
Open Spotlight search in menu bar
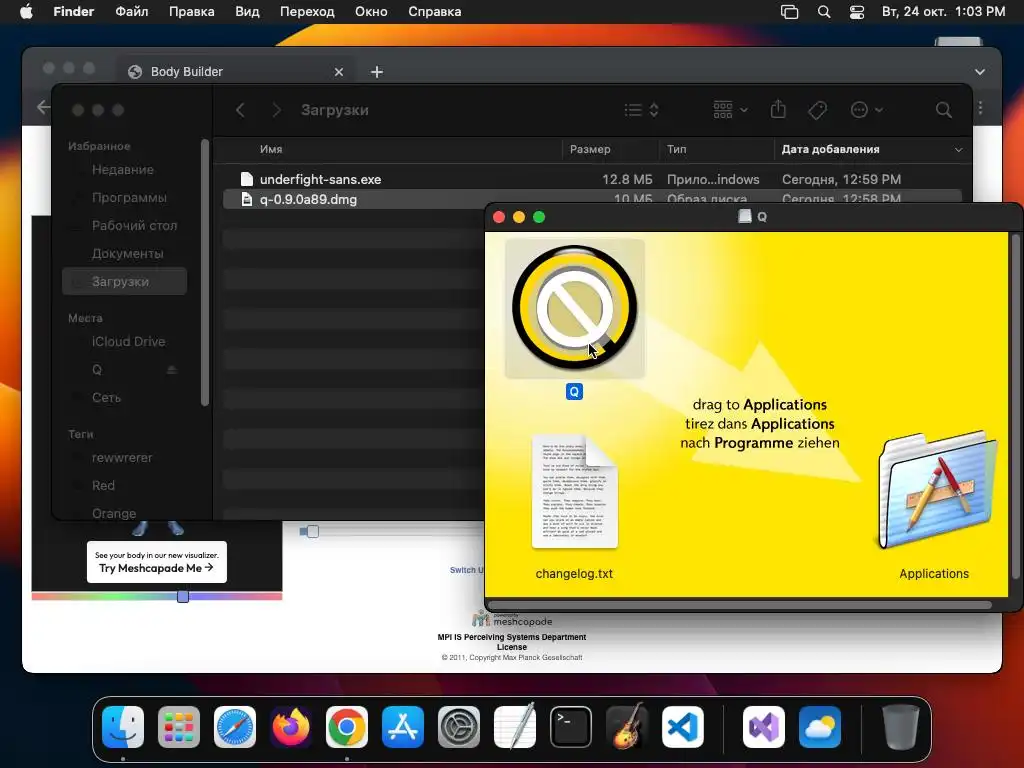coord(824,12)
